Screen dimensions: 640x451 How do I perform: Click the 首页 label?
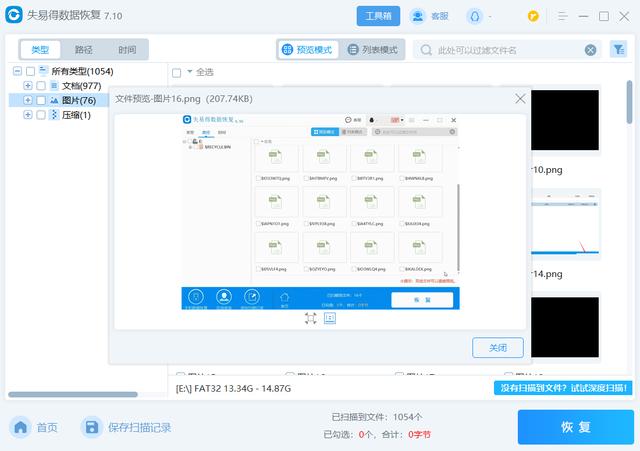coord(47,428)
